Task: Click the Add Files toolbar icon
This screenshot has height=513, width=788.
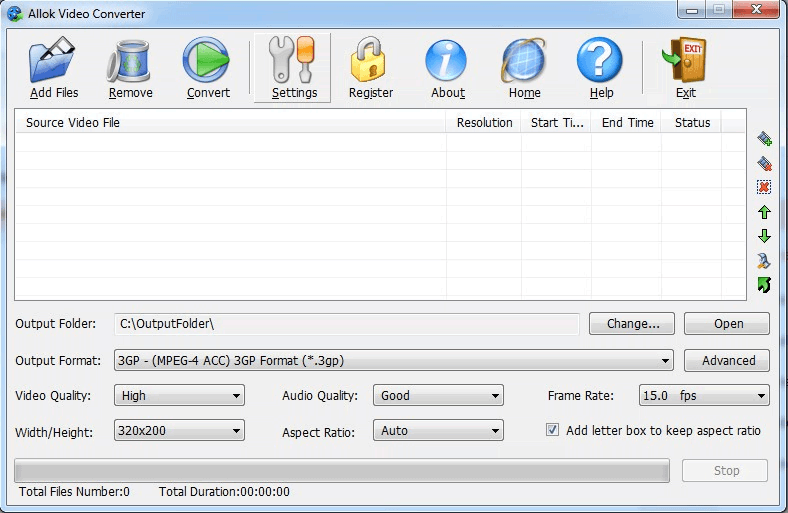Action: pos(53,59)
